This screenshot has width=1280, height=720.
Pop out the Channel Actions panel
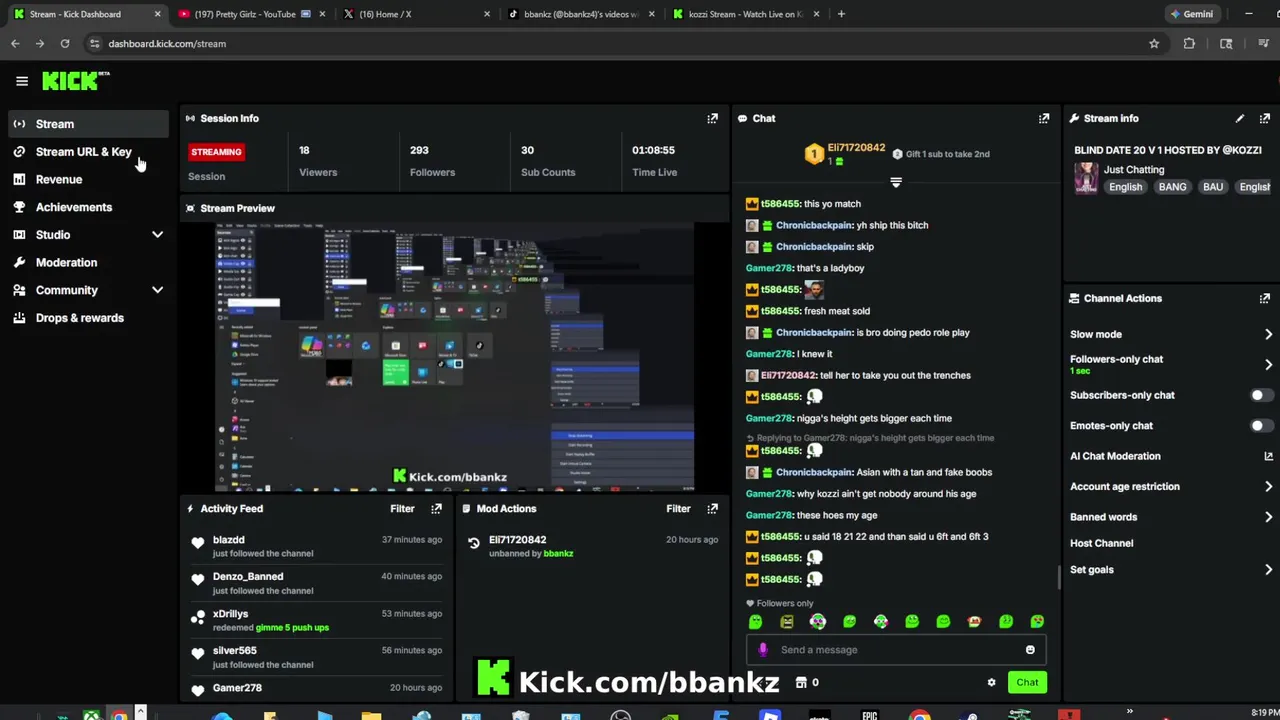click(1265, 298)
